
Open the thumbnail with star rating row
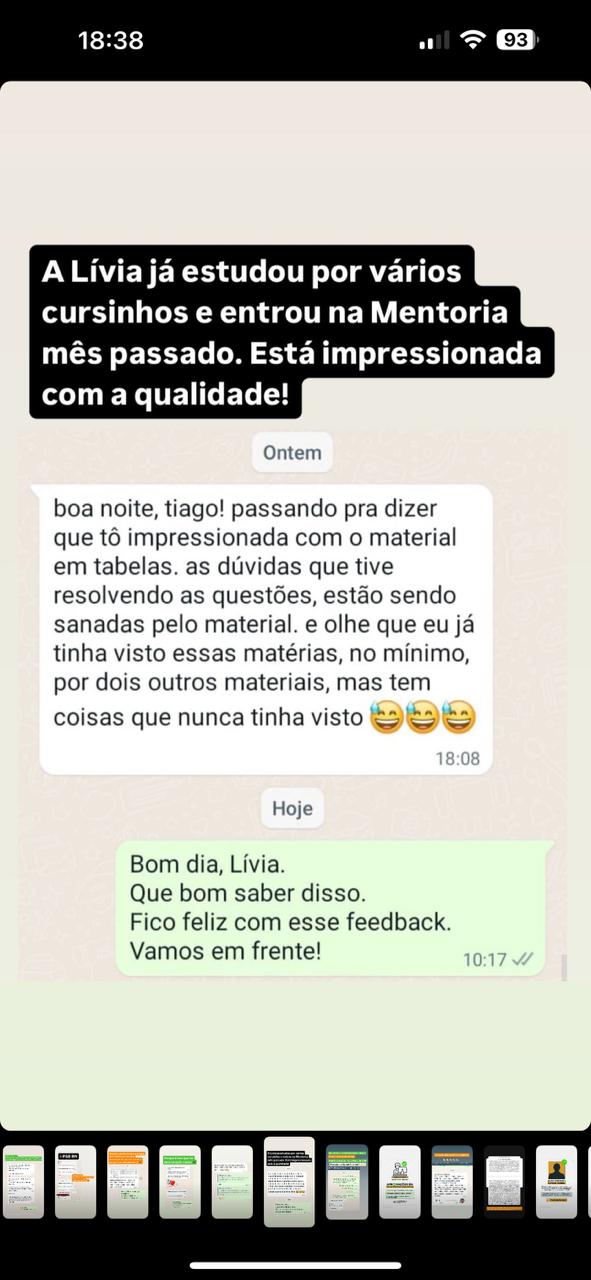(x=452, y=1182)
